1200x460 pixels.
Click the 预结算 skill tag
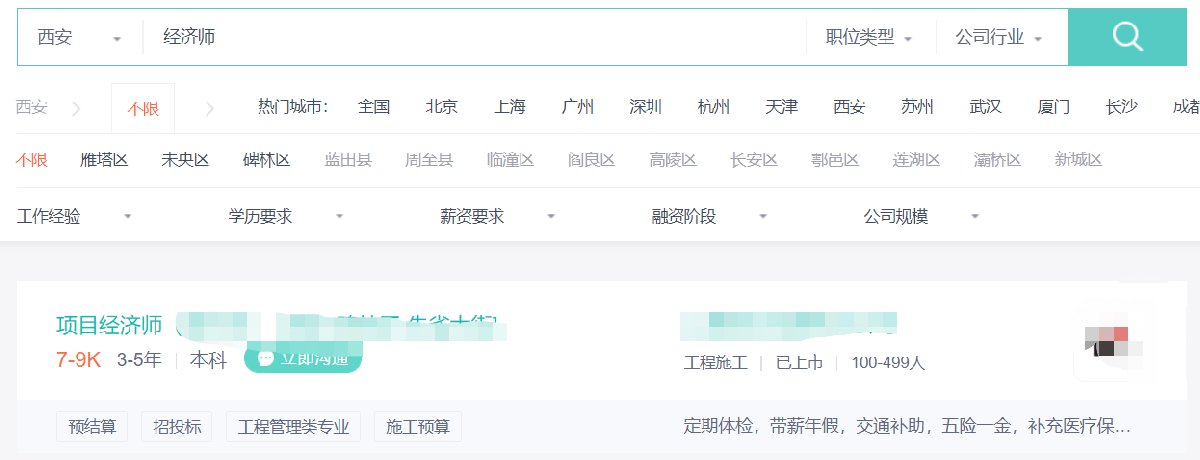92,427
